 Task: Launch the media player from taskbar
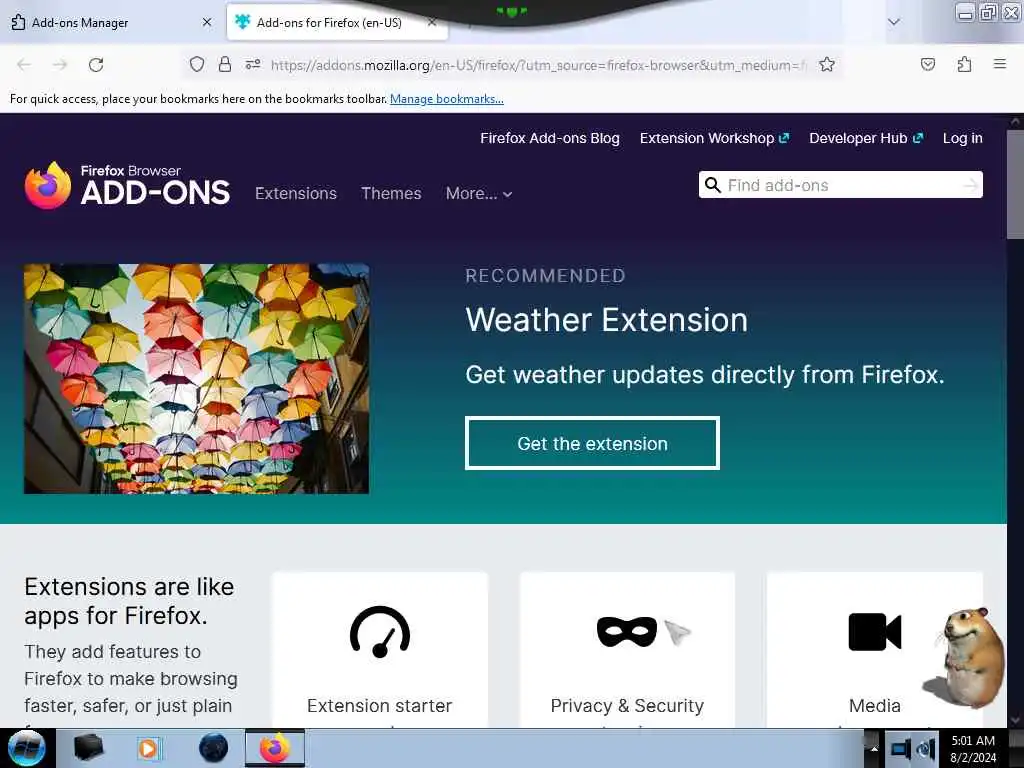148,748
